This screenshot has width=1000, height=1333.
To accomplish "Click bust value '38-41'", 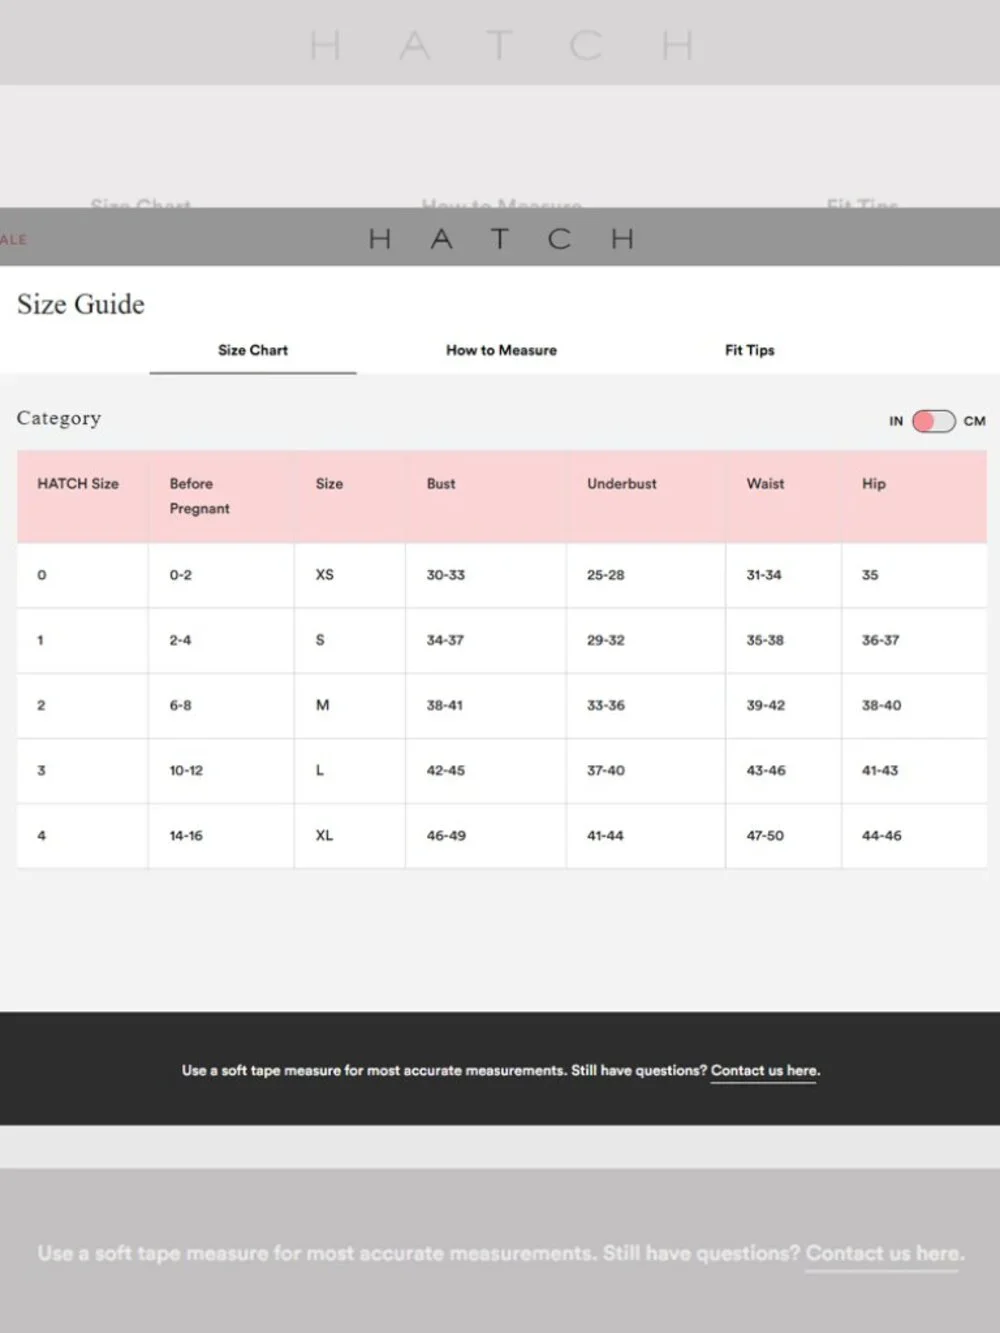I will [x=444, y=705].
